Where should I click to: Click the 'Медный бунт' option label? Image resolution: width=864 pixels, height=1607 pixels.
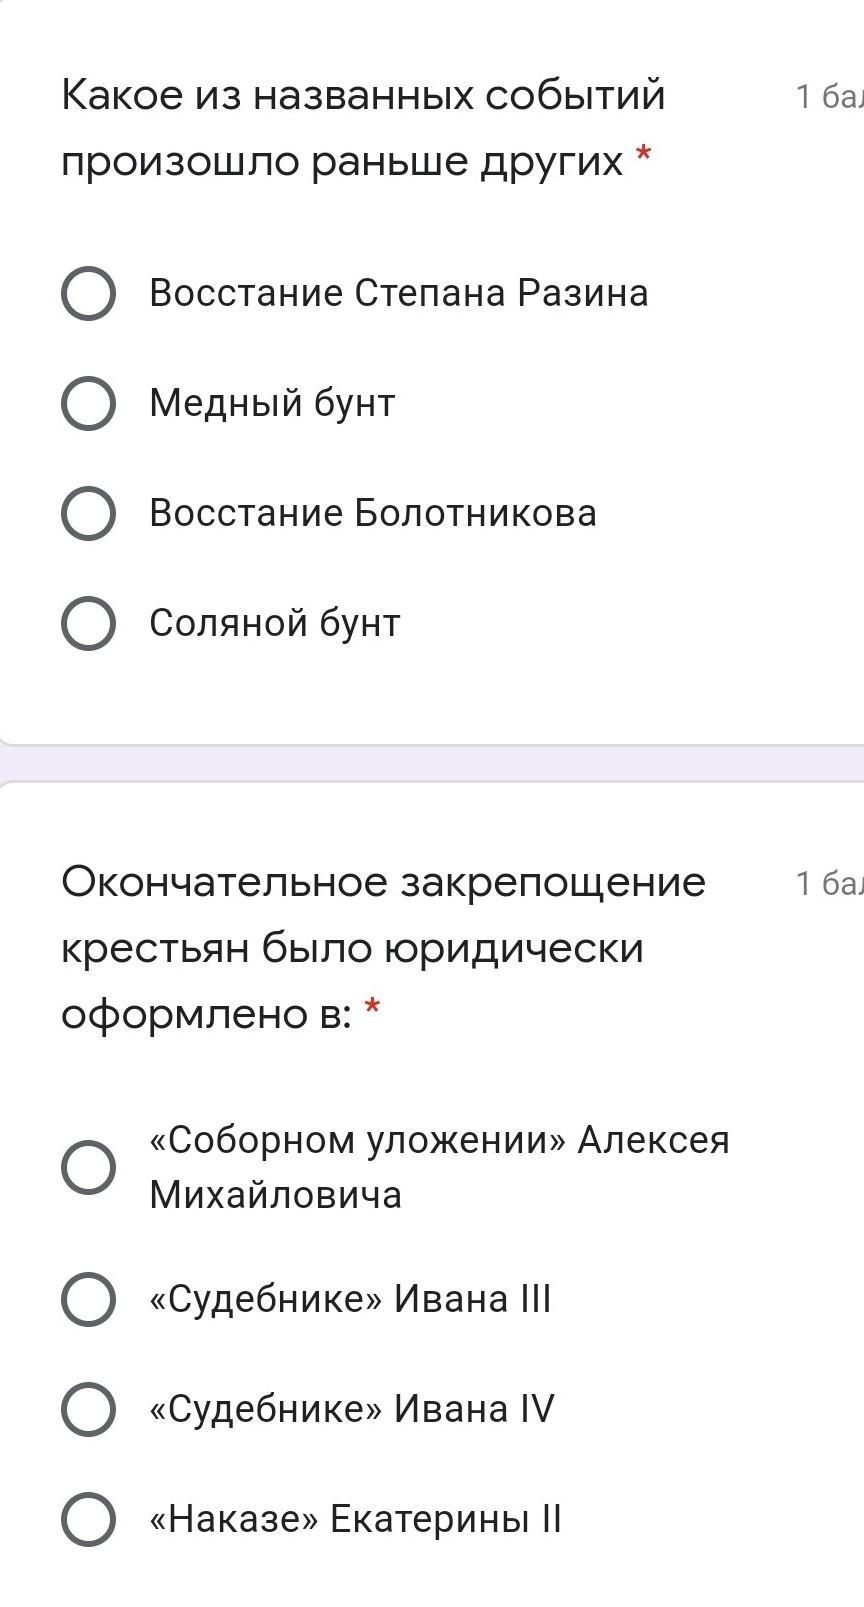272,403
